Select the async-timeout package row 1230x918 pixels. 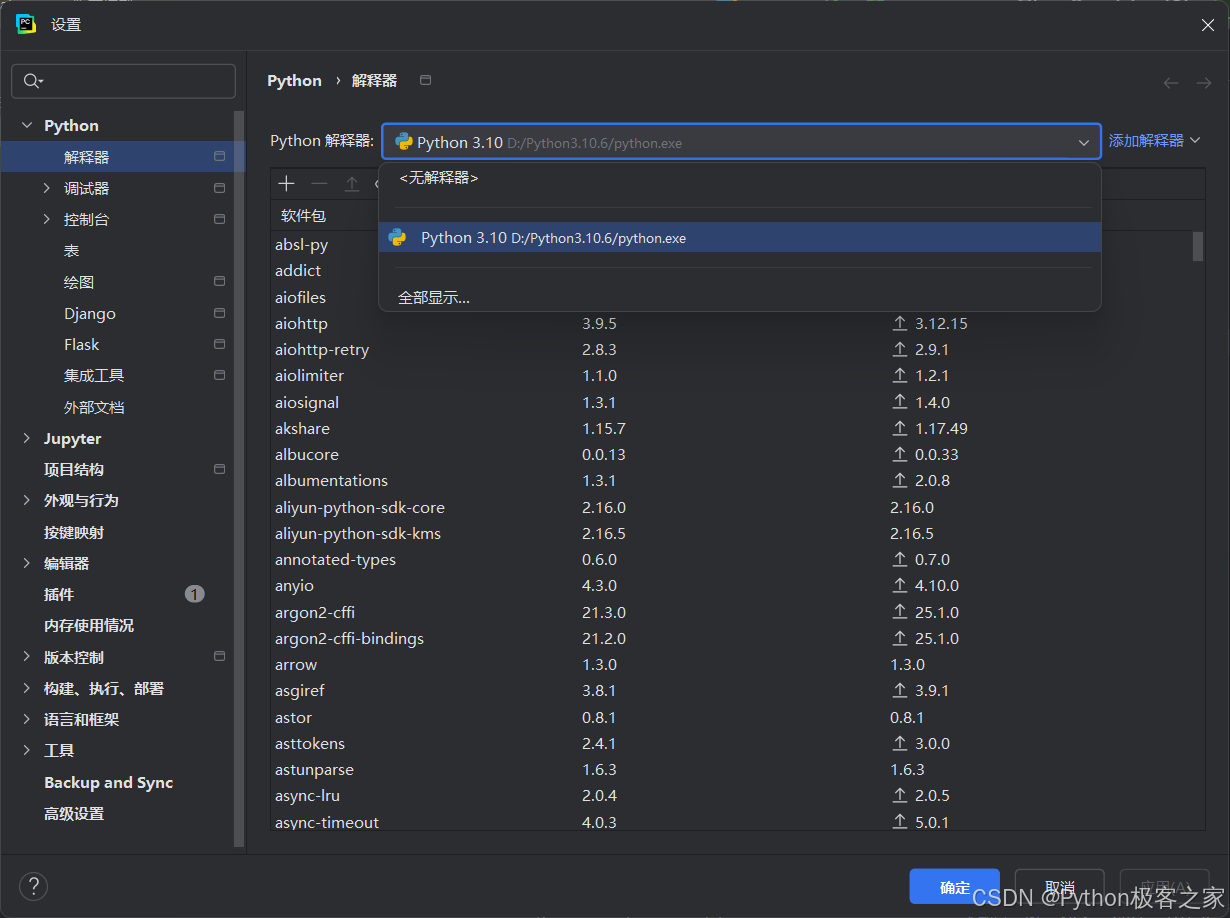point(732,822)
